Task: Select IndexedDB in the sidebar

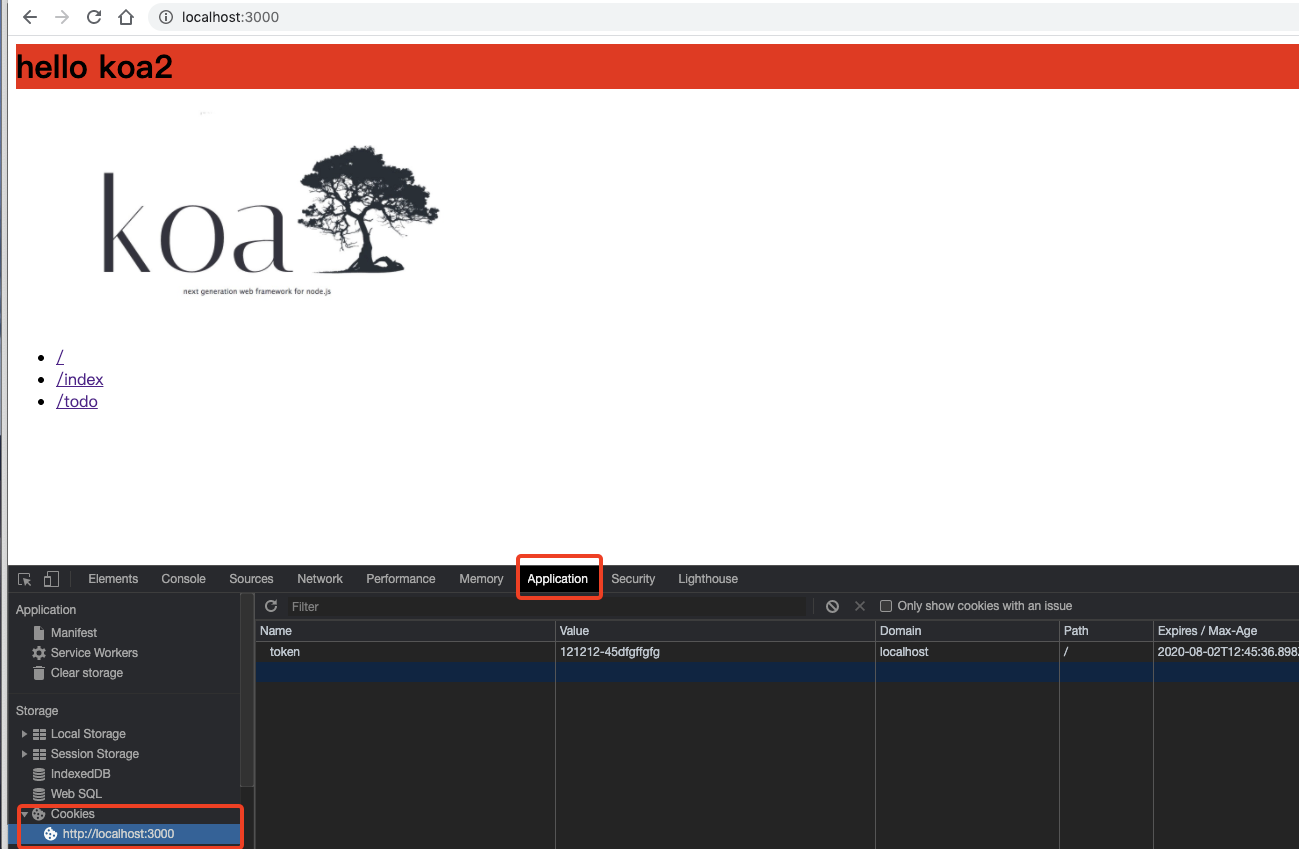Action: pyautogui.click(x=80, y=774)
